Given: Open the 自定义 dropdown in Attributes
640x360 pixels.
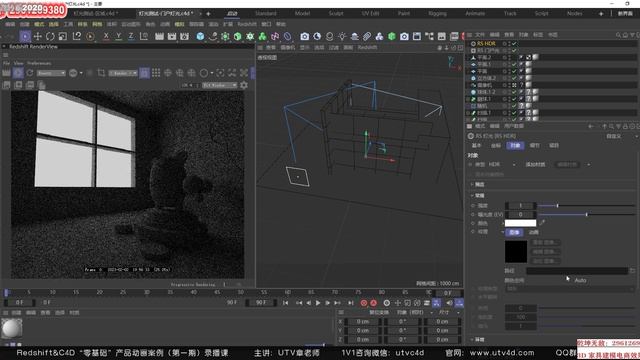Looking at the screenshot, I should point(621,136).
